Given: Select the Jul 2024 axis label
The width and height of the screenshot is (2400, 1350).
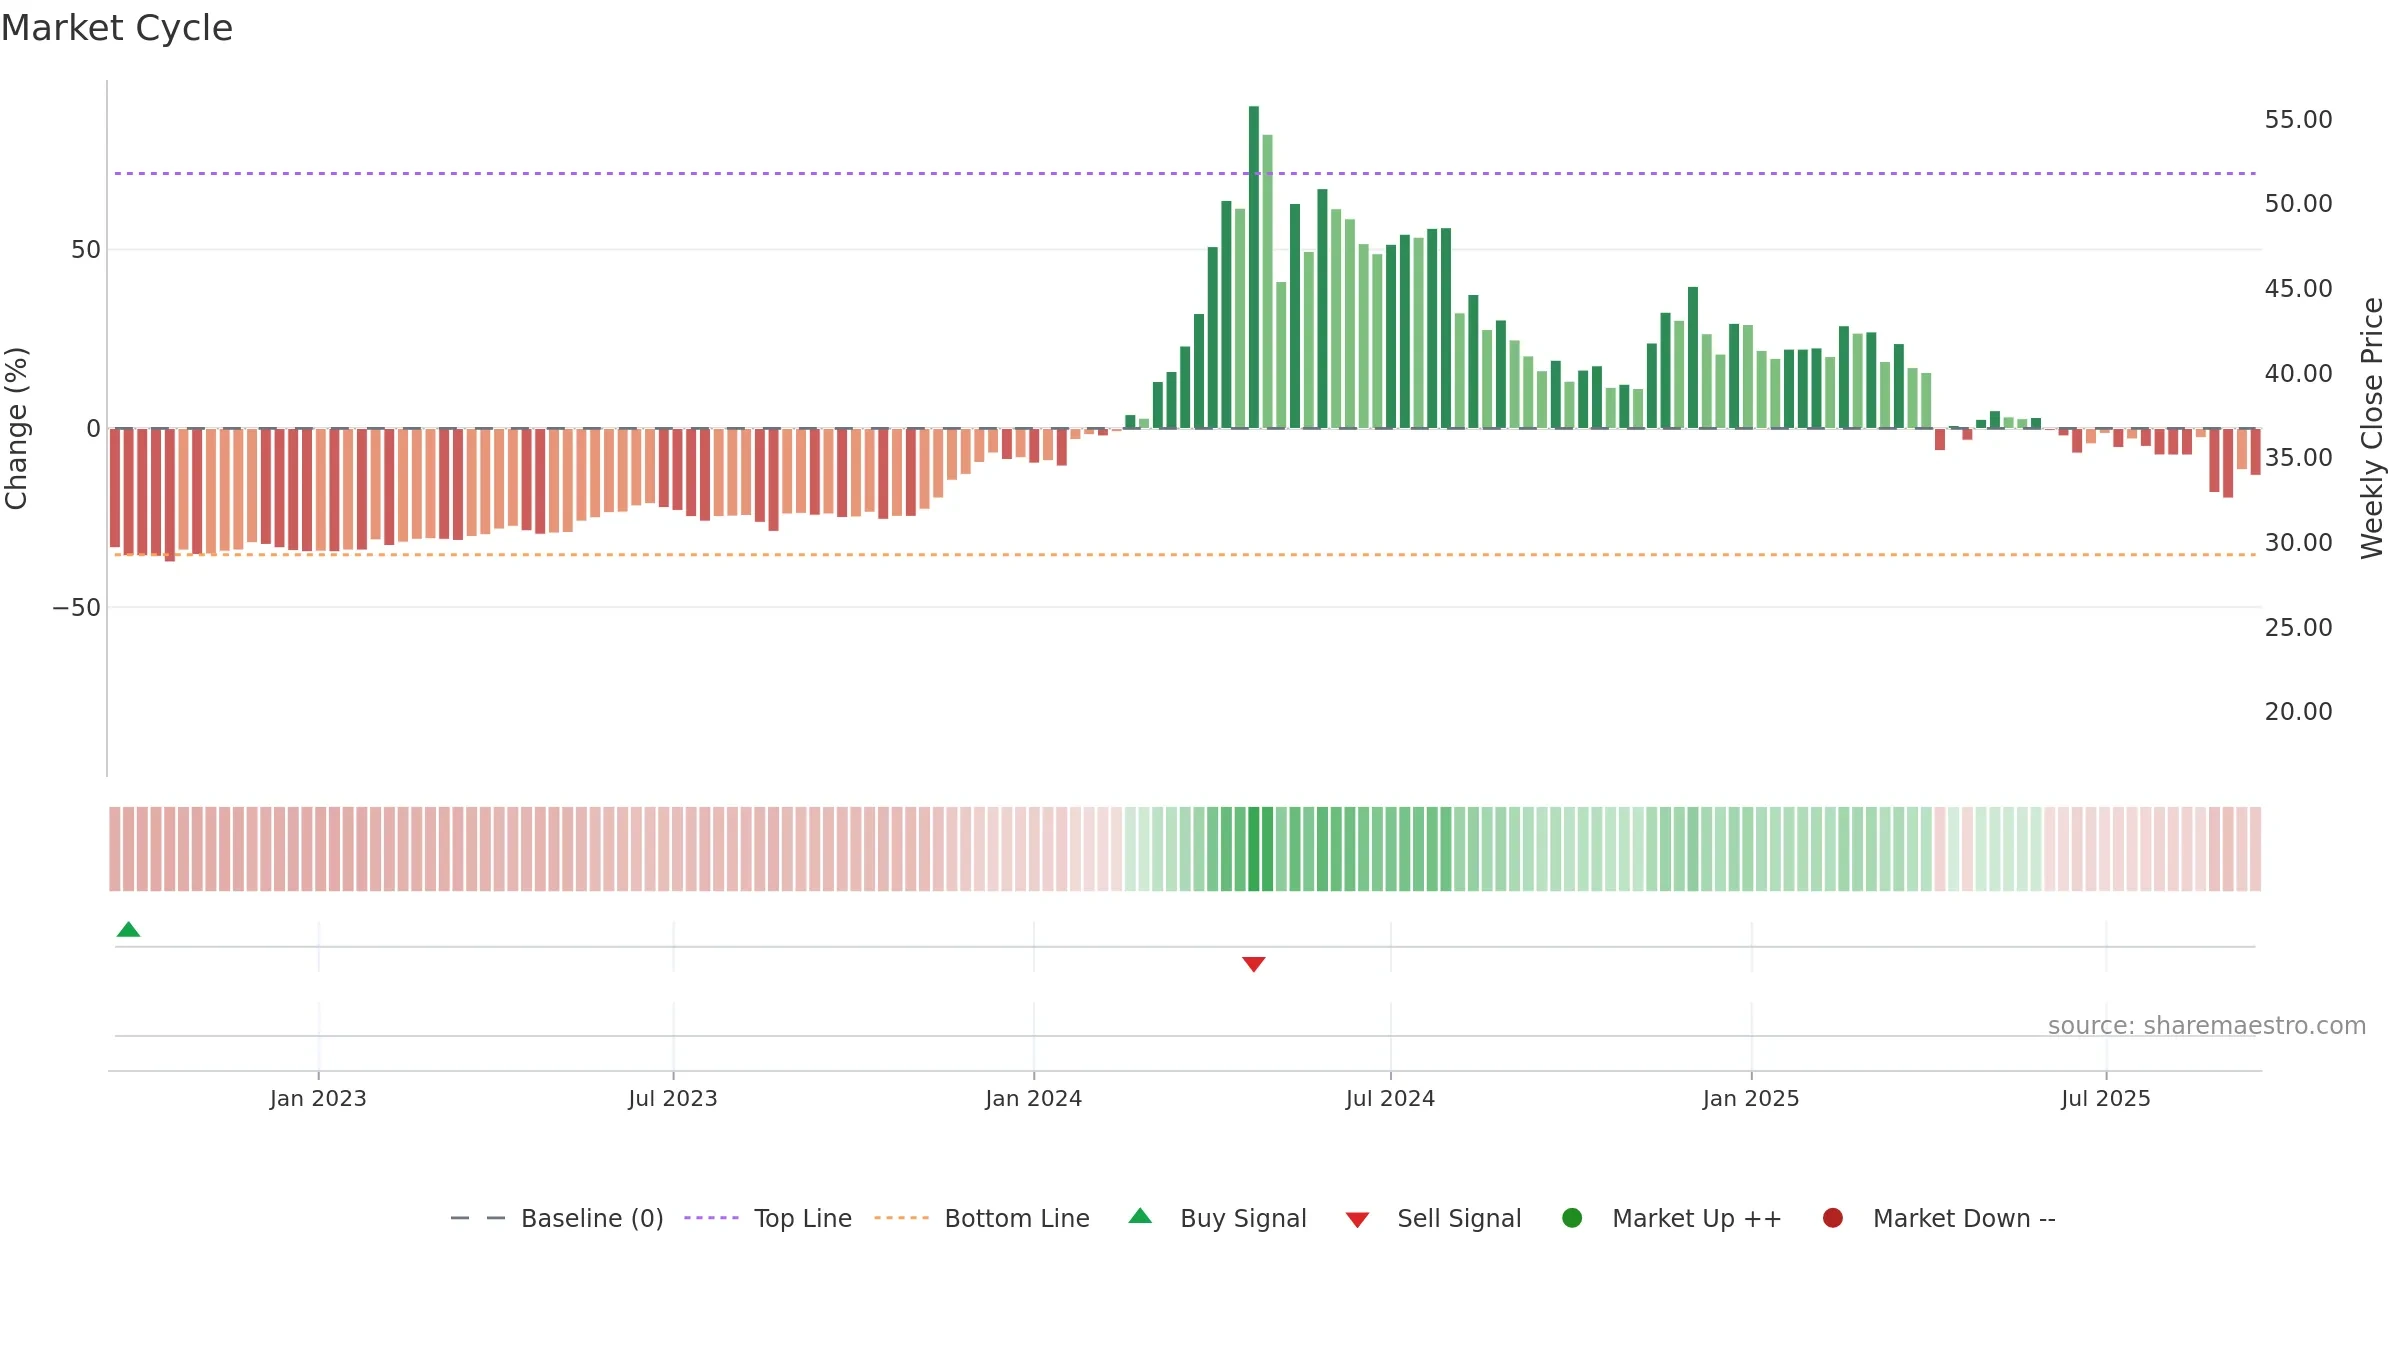Looking at the screenshot, I should (x=1390, y=1098).
